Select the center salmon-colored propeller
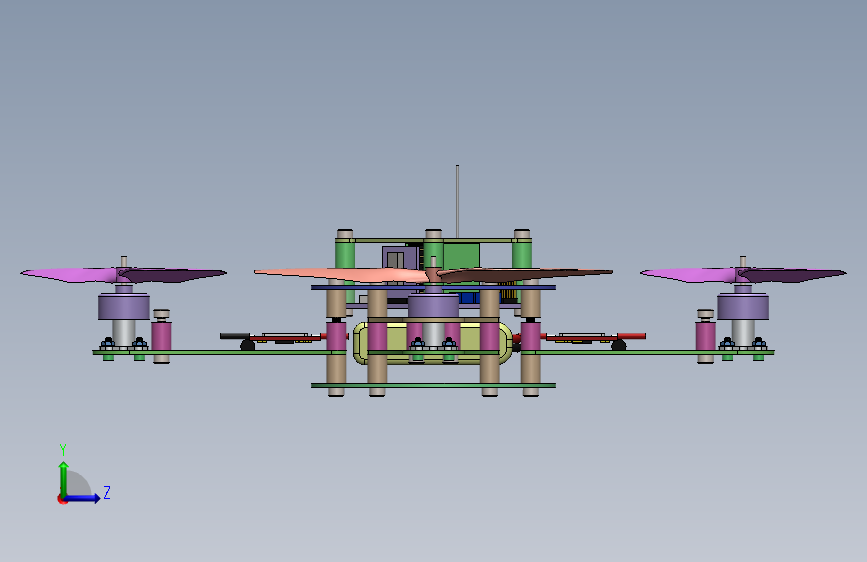Screen dimensions: 867x562 click(x=433, y=274)
